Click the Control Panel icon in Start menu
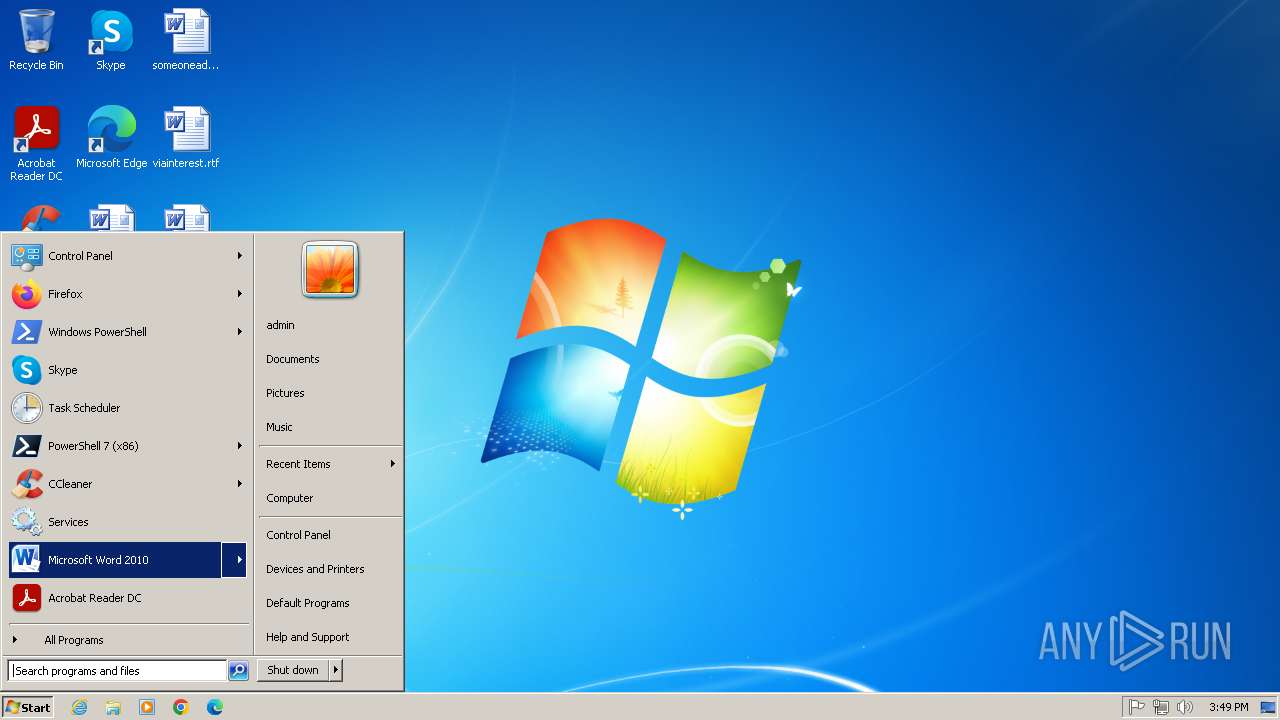The height and width of the screenshot is (720, 1280). pos(26,256)
